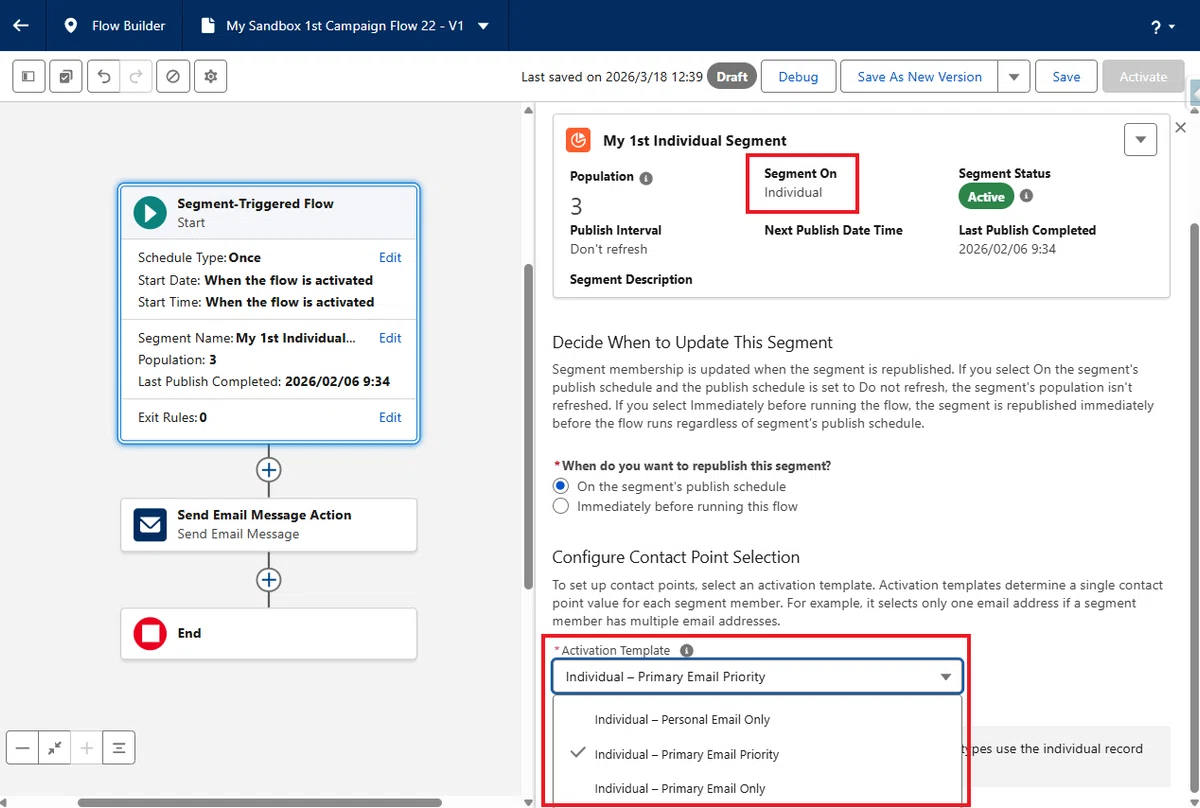Click the Draft status badge
Viewport: 1200px width, 808px height.
(732, 76)
